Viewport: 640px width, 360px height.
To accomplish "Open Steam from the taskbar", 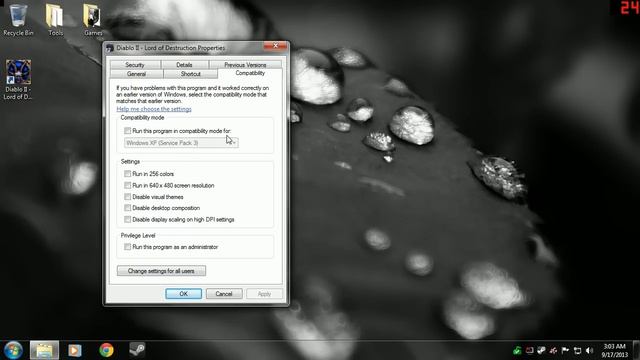I will point(137,350).
